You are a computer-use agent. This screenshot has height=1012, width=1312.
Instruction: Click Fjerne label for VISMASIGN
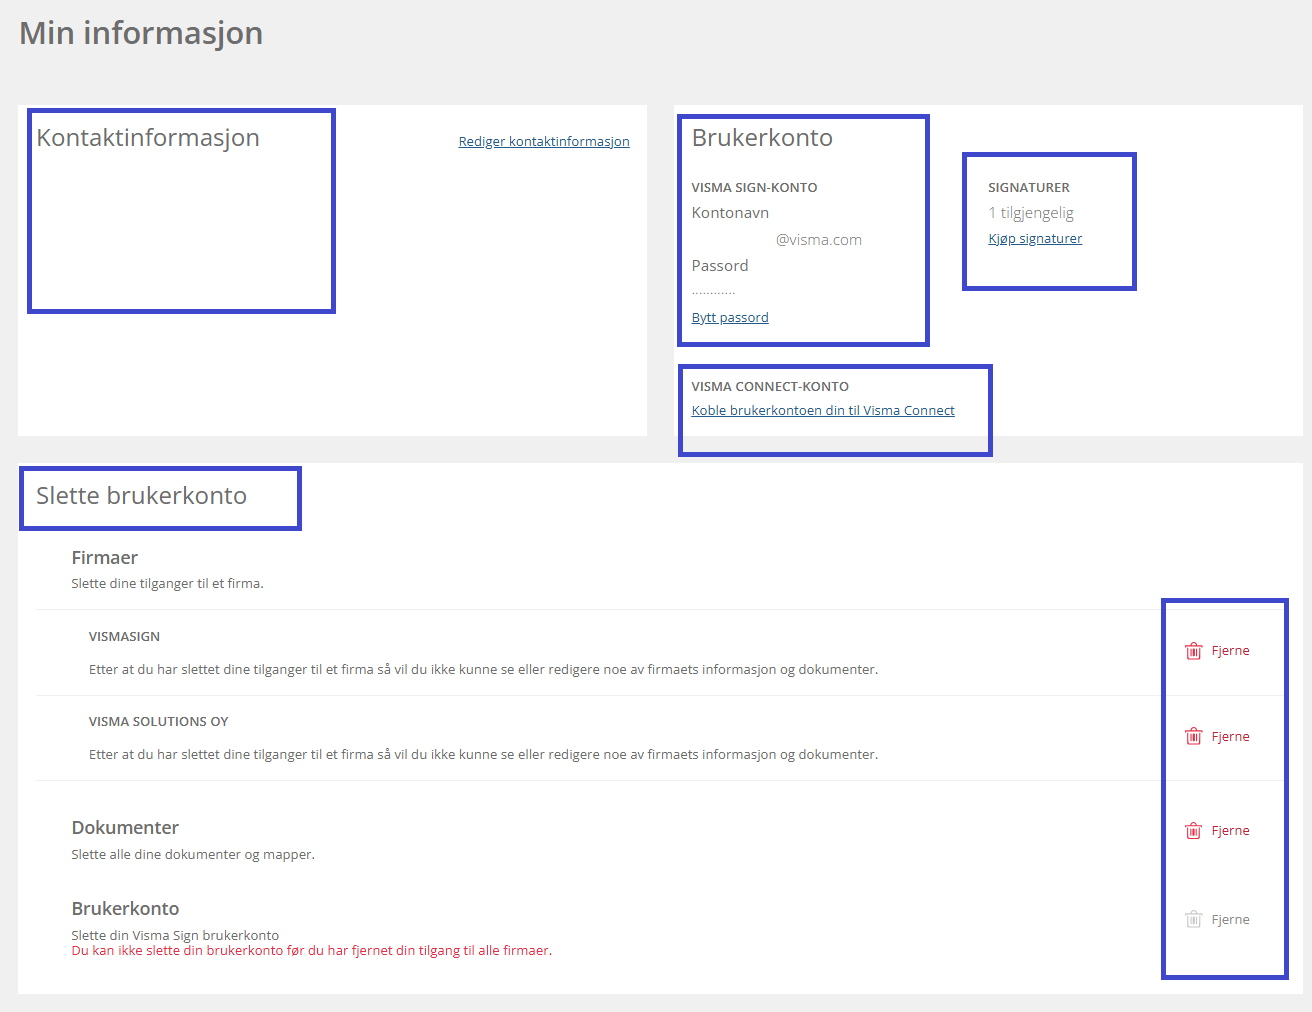(1230, 651)
